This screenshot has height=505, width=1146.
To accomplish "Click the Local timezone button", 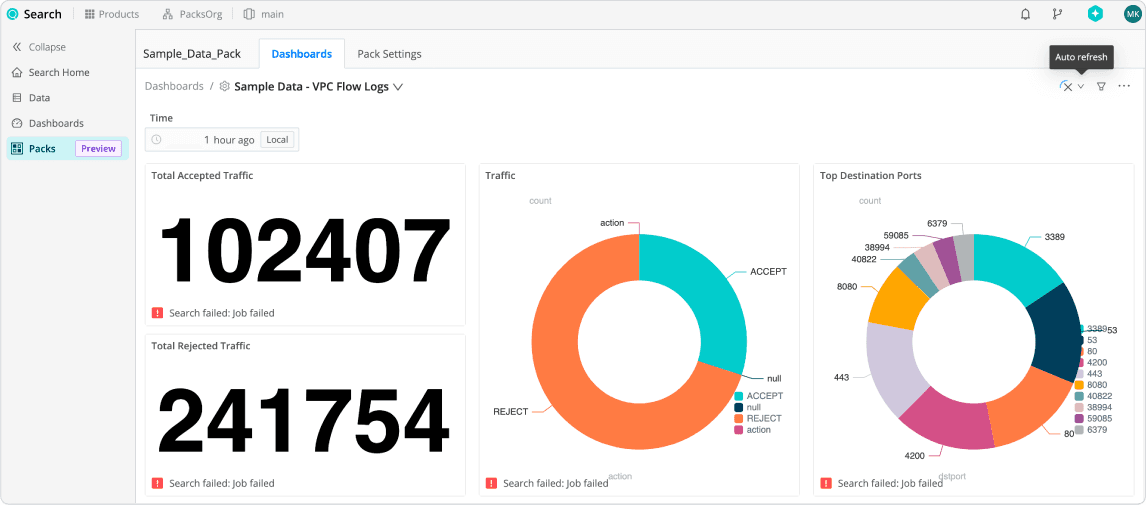I will [x=277, y=140].
